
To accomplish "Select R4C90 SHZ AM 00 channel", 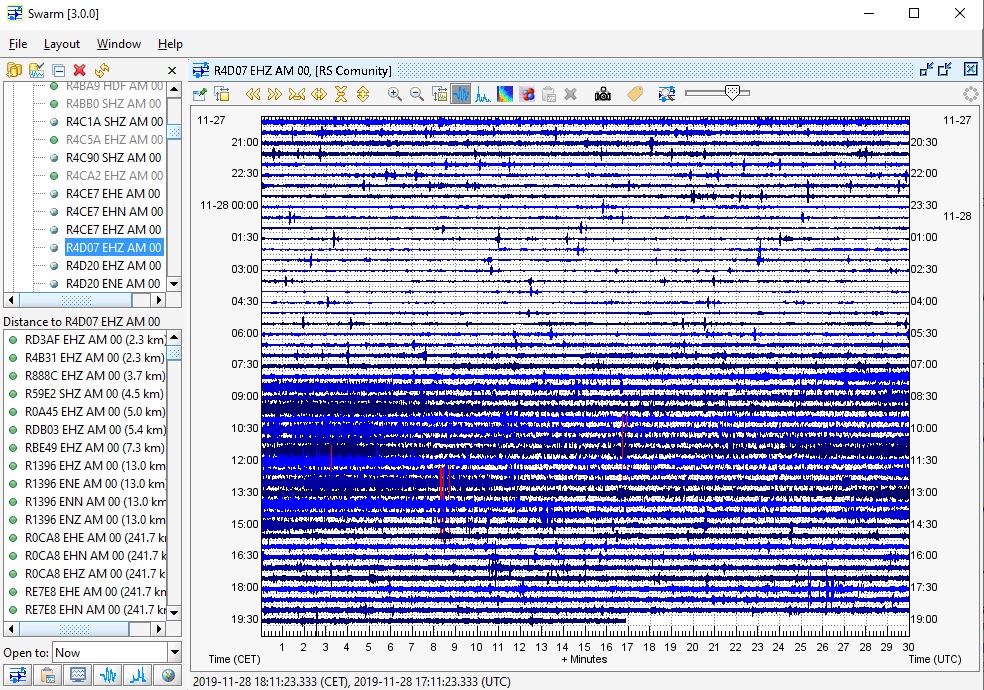I will [x=113, y=158].
